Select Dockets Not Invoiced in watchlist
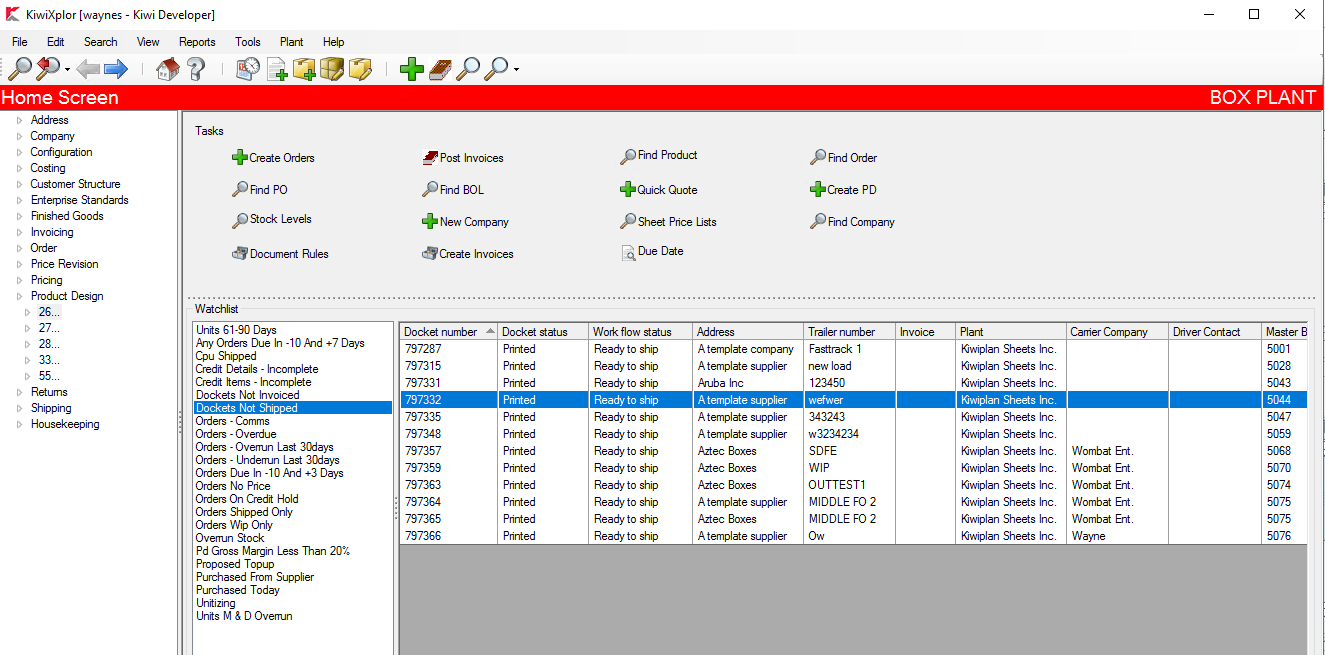Viewport: 1325px width, 655px height. click(248, 395)
